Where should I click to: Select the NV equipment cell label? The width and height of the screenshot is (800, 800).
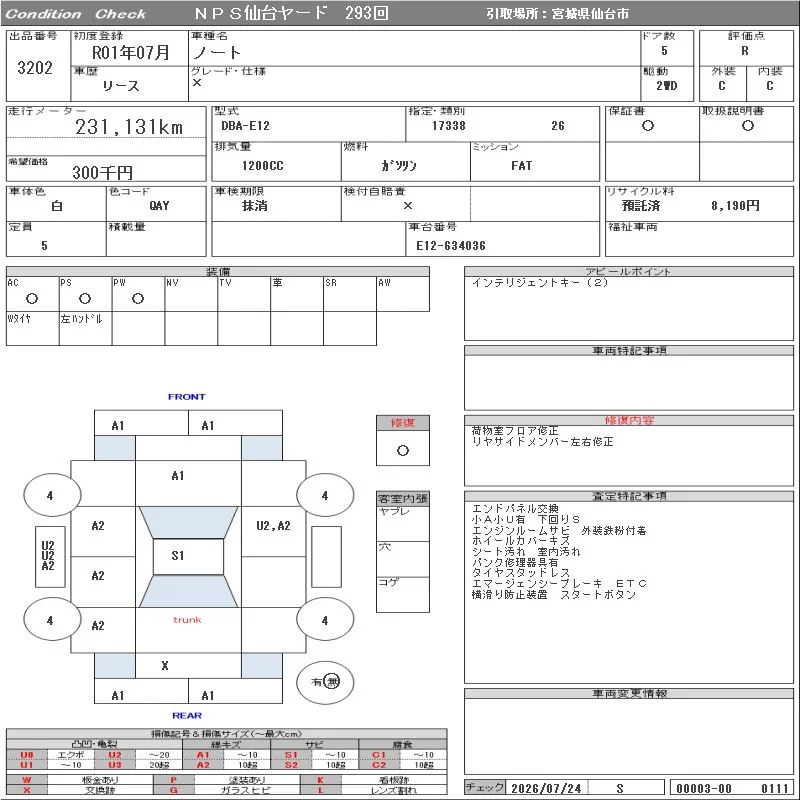point(172,282)
